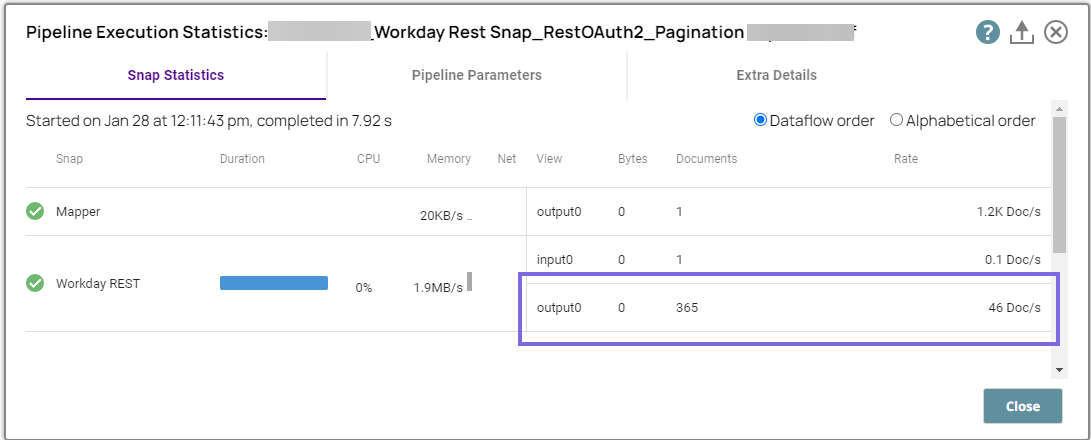Select the Alphabetical order radio button
Viewport: 1091px width, 440px height.
click(x=896, y=120)
